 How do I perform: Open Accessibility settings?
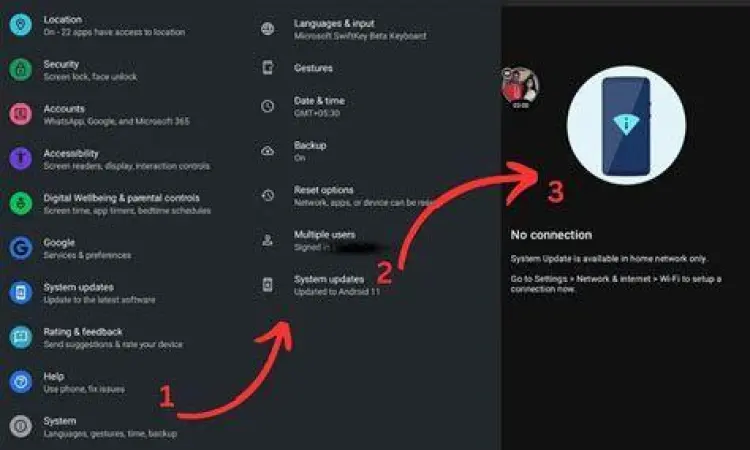(126, 159)
